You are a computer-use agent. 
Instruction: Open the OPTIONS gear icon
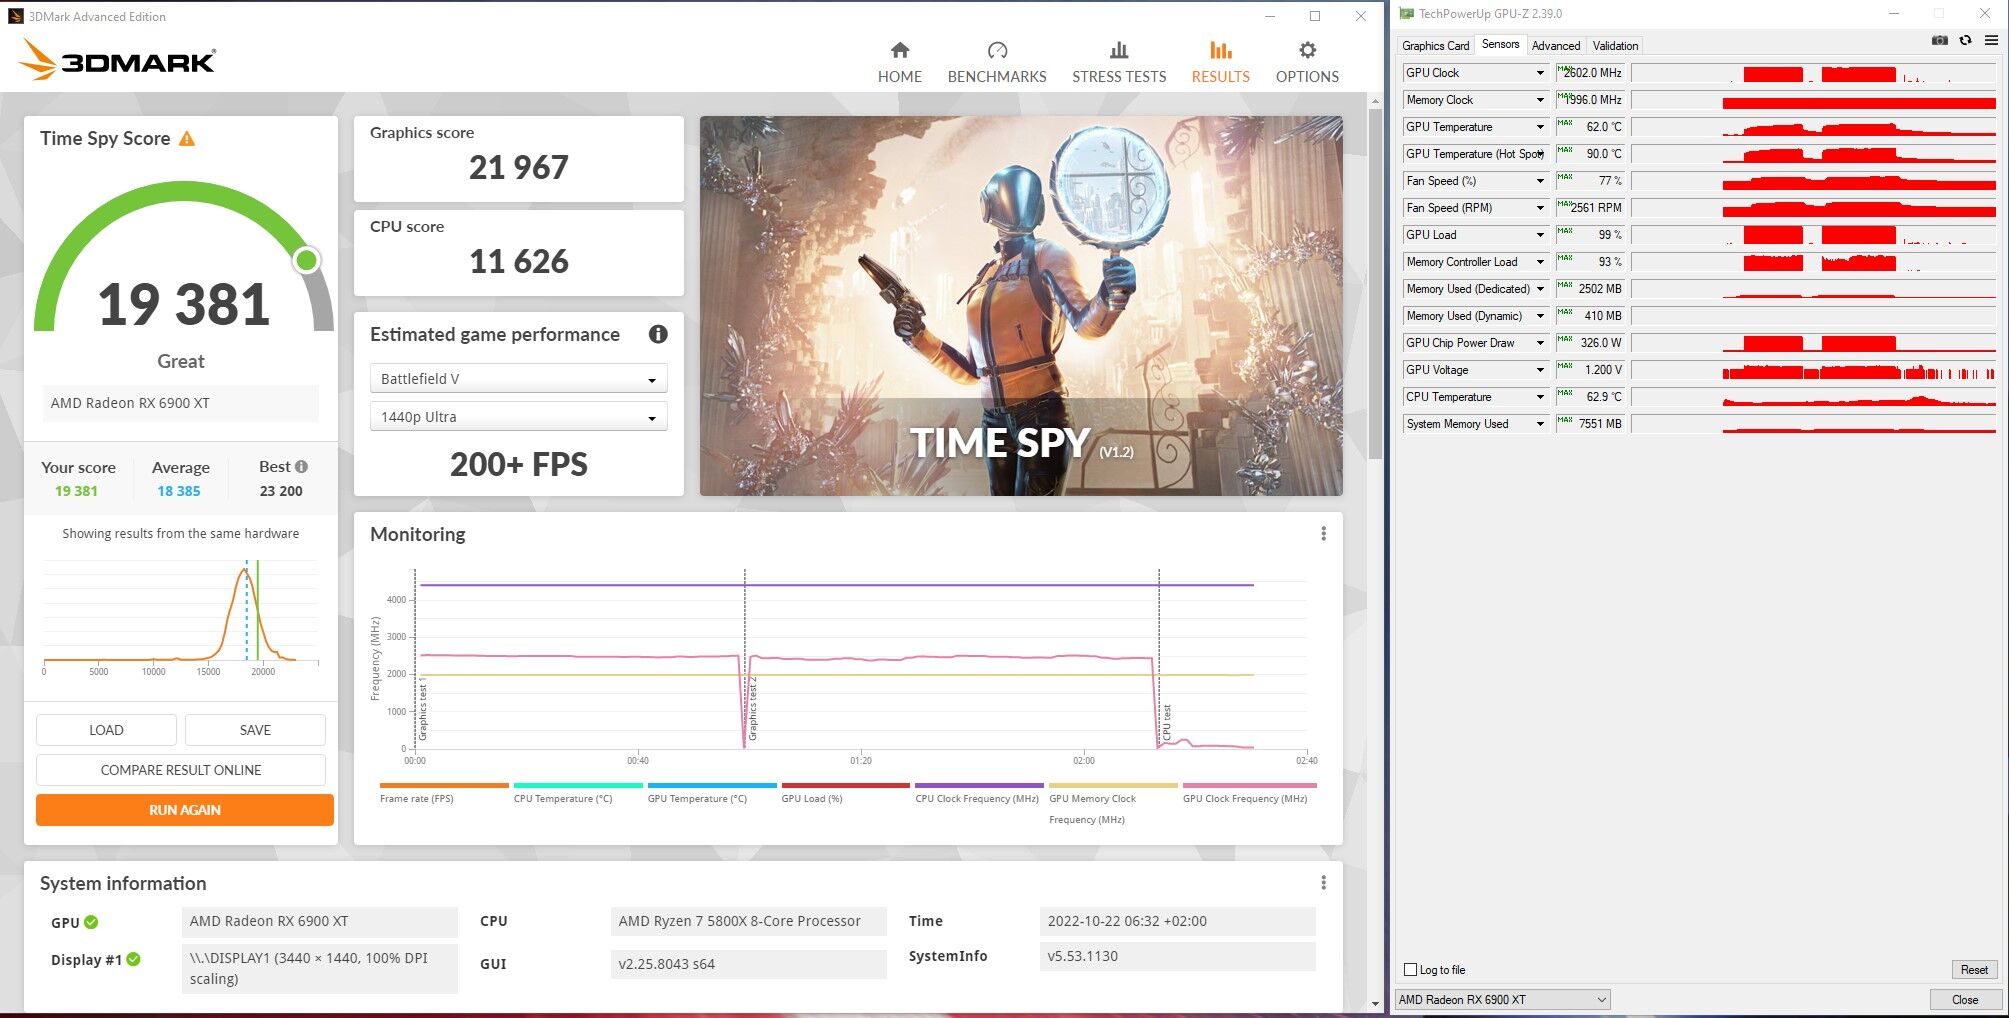point(1307,50)
